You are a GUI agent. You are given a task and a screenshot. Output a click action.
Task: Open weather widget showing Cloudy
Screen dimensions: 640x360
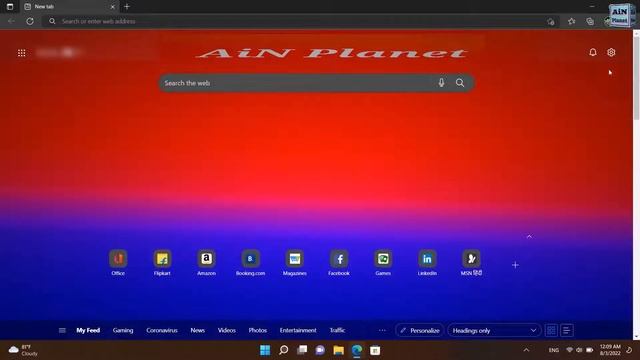(23, 350)
